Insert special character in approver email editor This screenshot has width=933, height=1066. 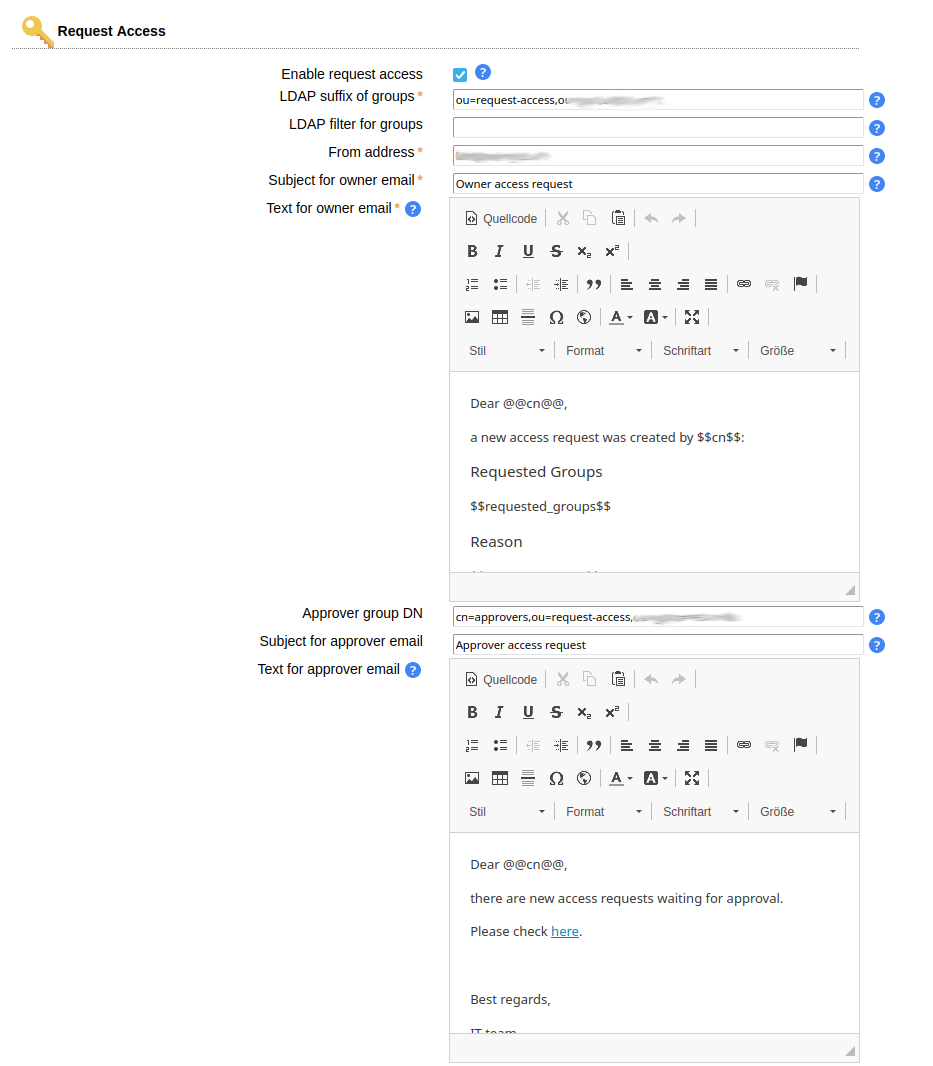[556, 778]
